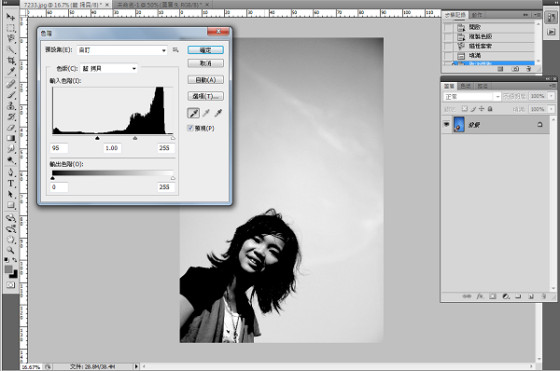Screen dimensions: 560x371
Task: Click the black input levels slider handle
Action: pyautogui.click(x=97, y=138)
